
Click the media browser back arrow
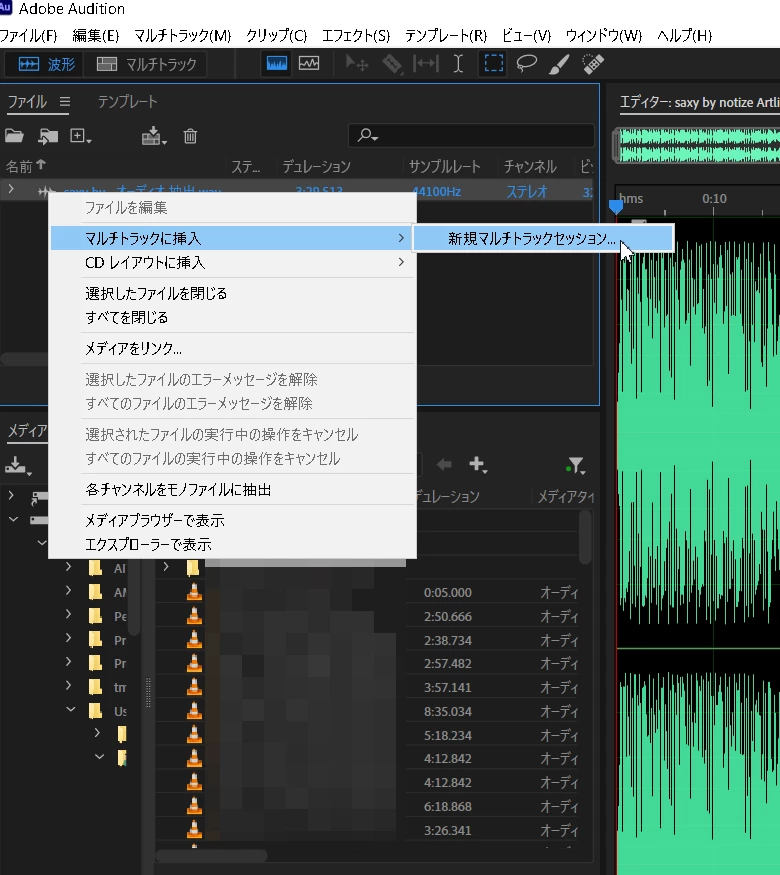tap(444, 464)
